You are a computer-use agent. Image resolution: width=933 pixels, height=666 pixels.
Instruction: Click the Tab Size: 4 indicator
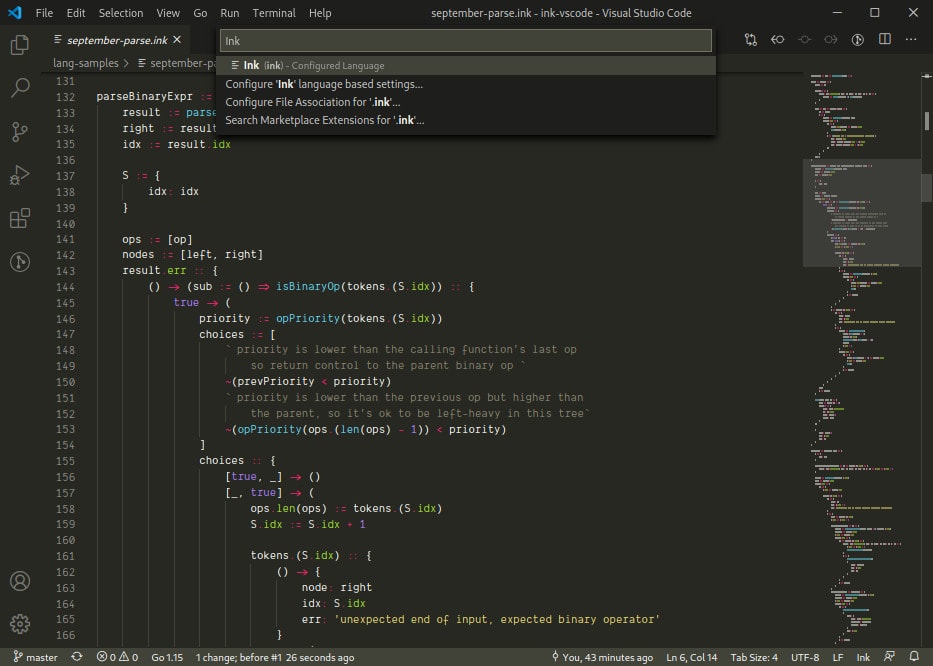(754, 657)
